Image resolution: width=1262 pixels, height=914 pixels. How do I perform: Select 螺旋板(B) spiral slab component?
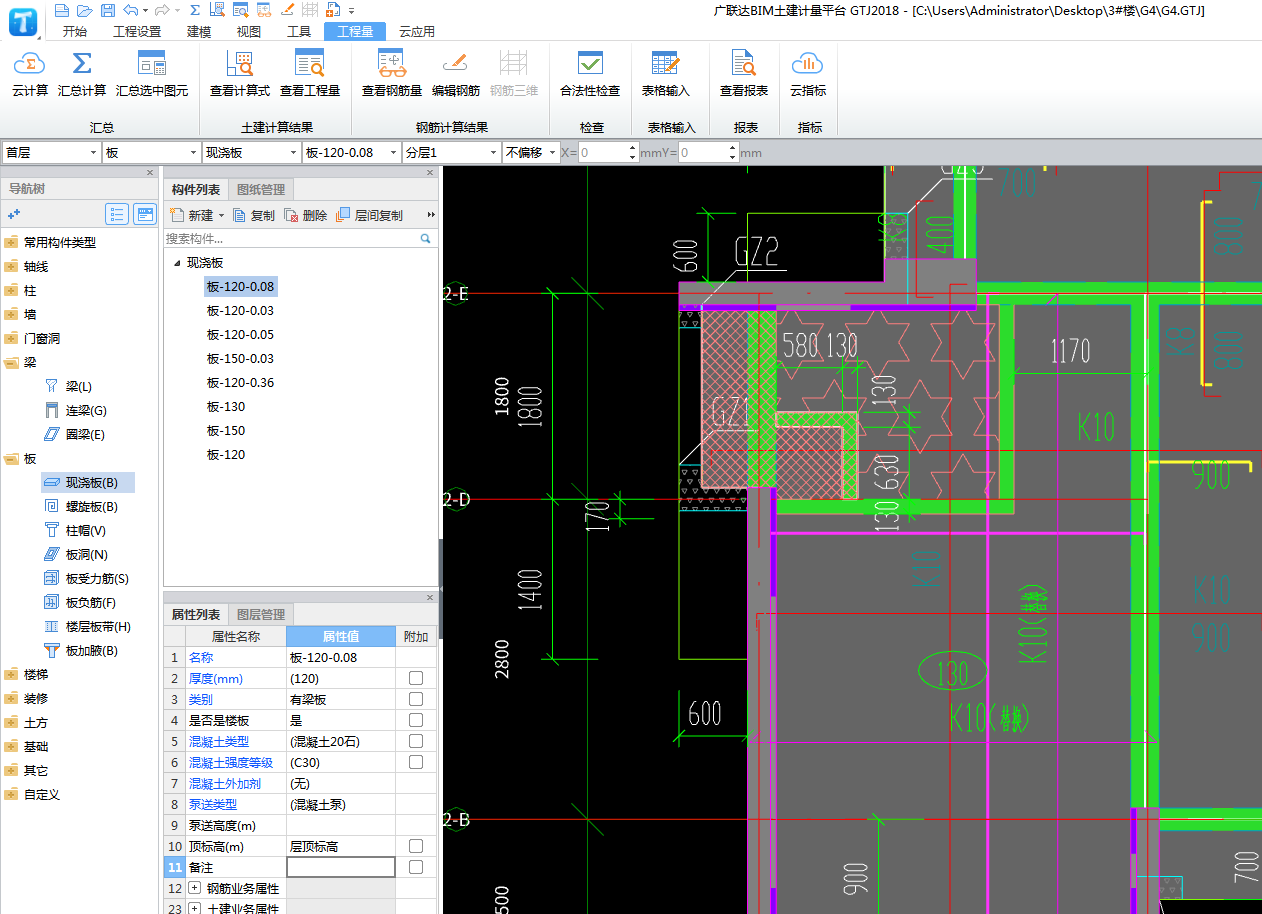point(82,506)
